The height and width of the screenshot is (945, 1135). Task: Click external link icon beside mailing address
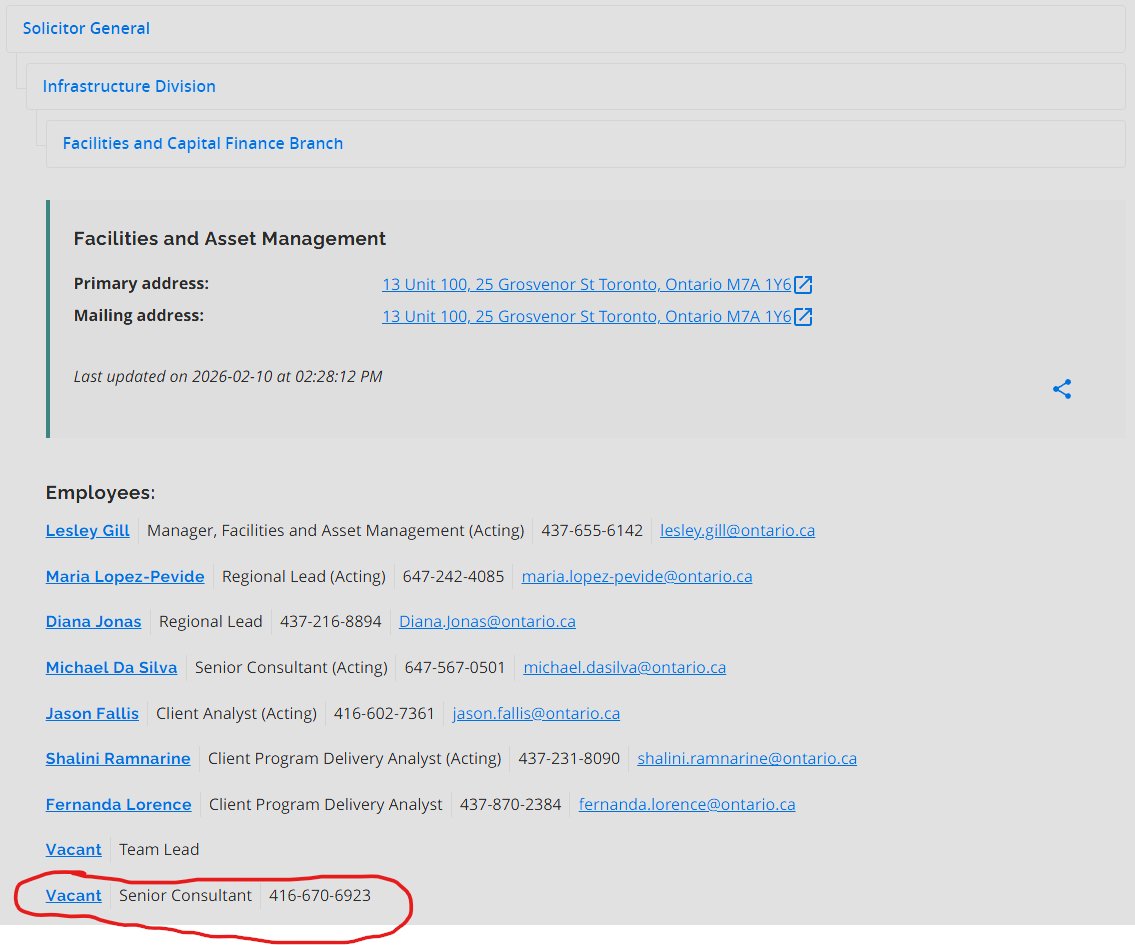click(x=803, y=316)
